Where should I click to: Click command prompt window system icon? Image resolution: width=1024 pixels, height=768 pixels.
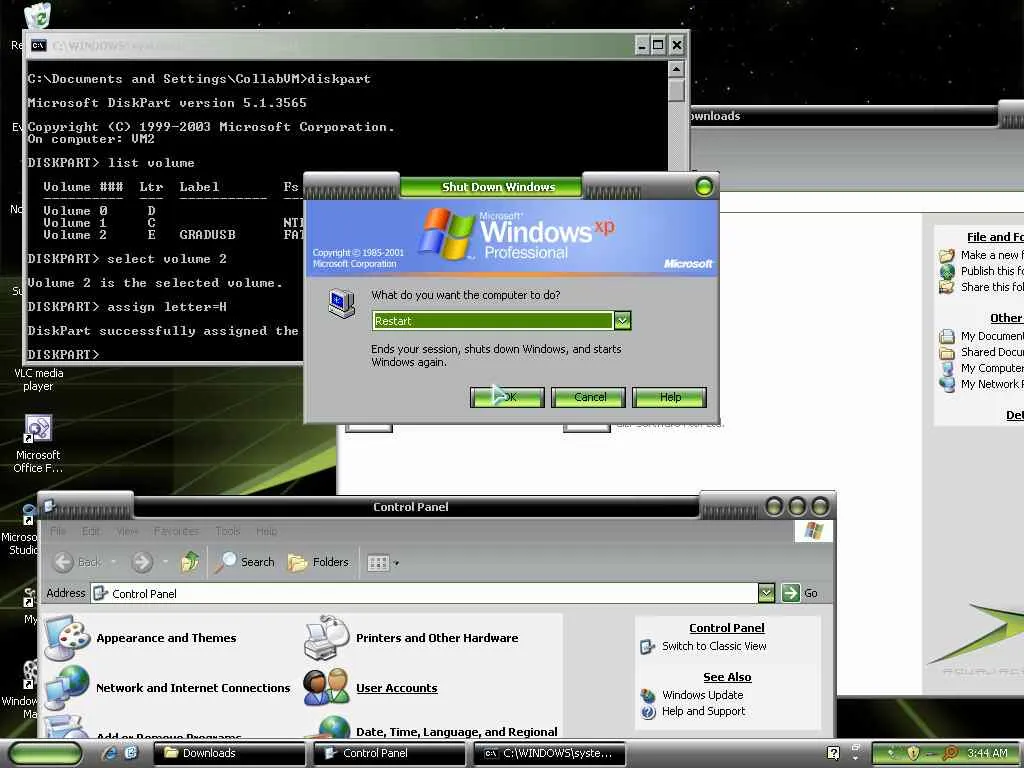[x=39, y=45]
